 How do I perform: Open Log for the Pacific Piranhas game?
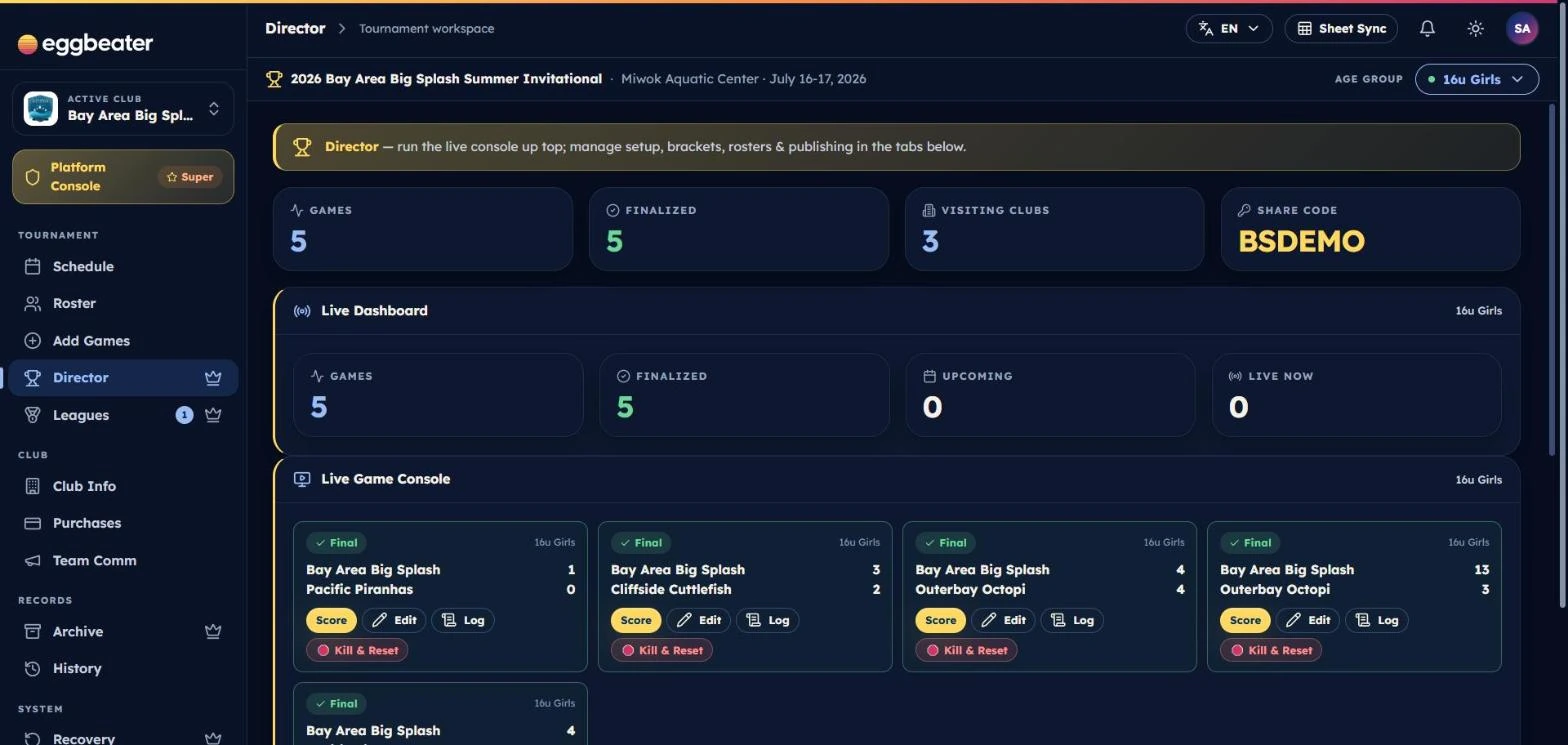pos(463,620)
